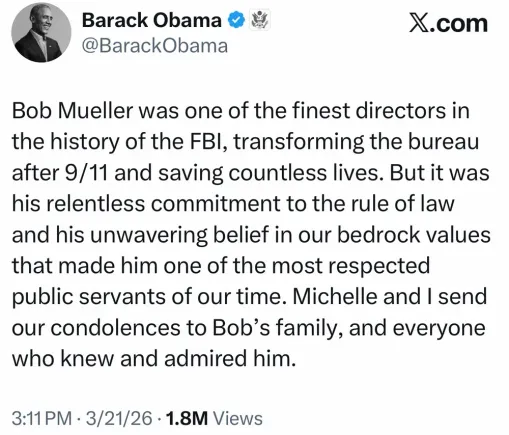Click the 1.8M view count
Image resolution: width=509 pixels, height=435 pixels.
[187, 418]
